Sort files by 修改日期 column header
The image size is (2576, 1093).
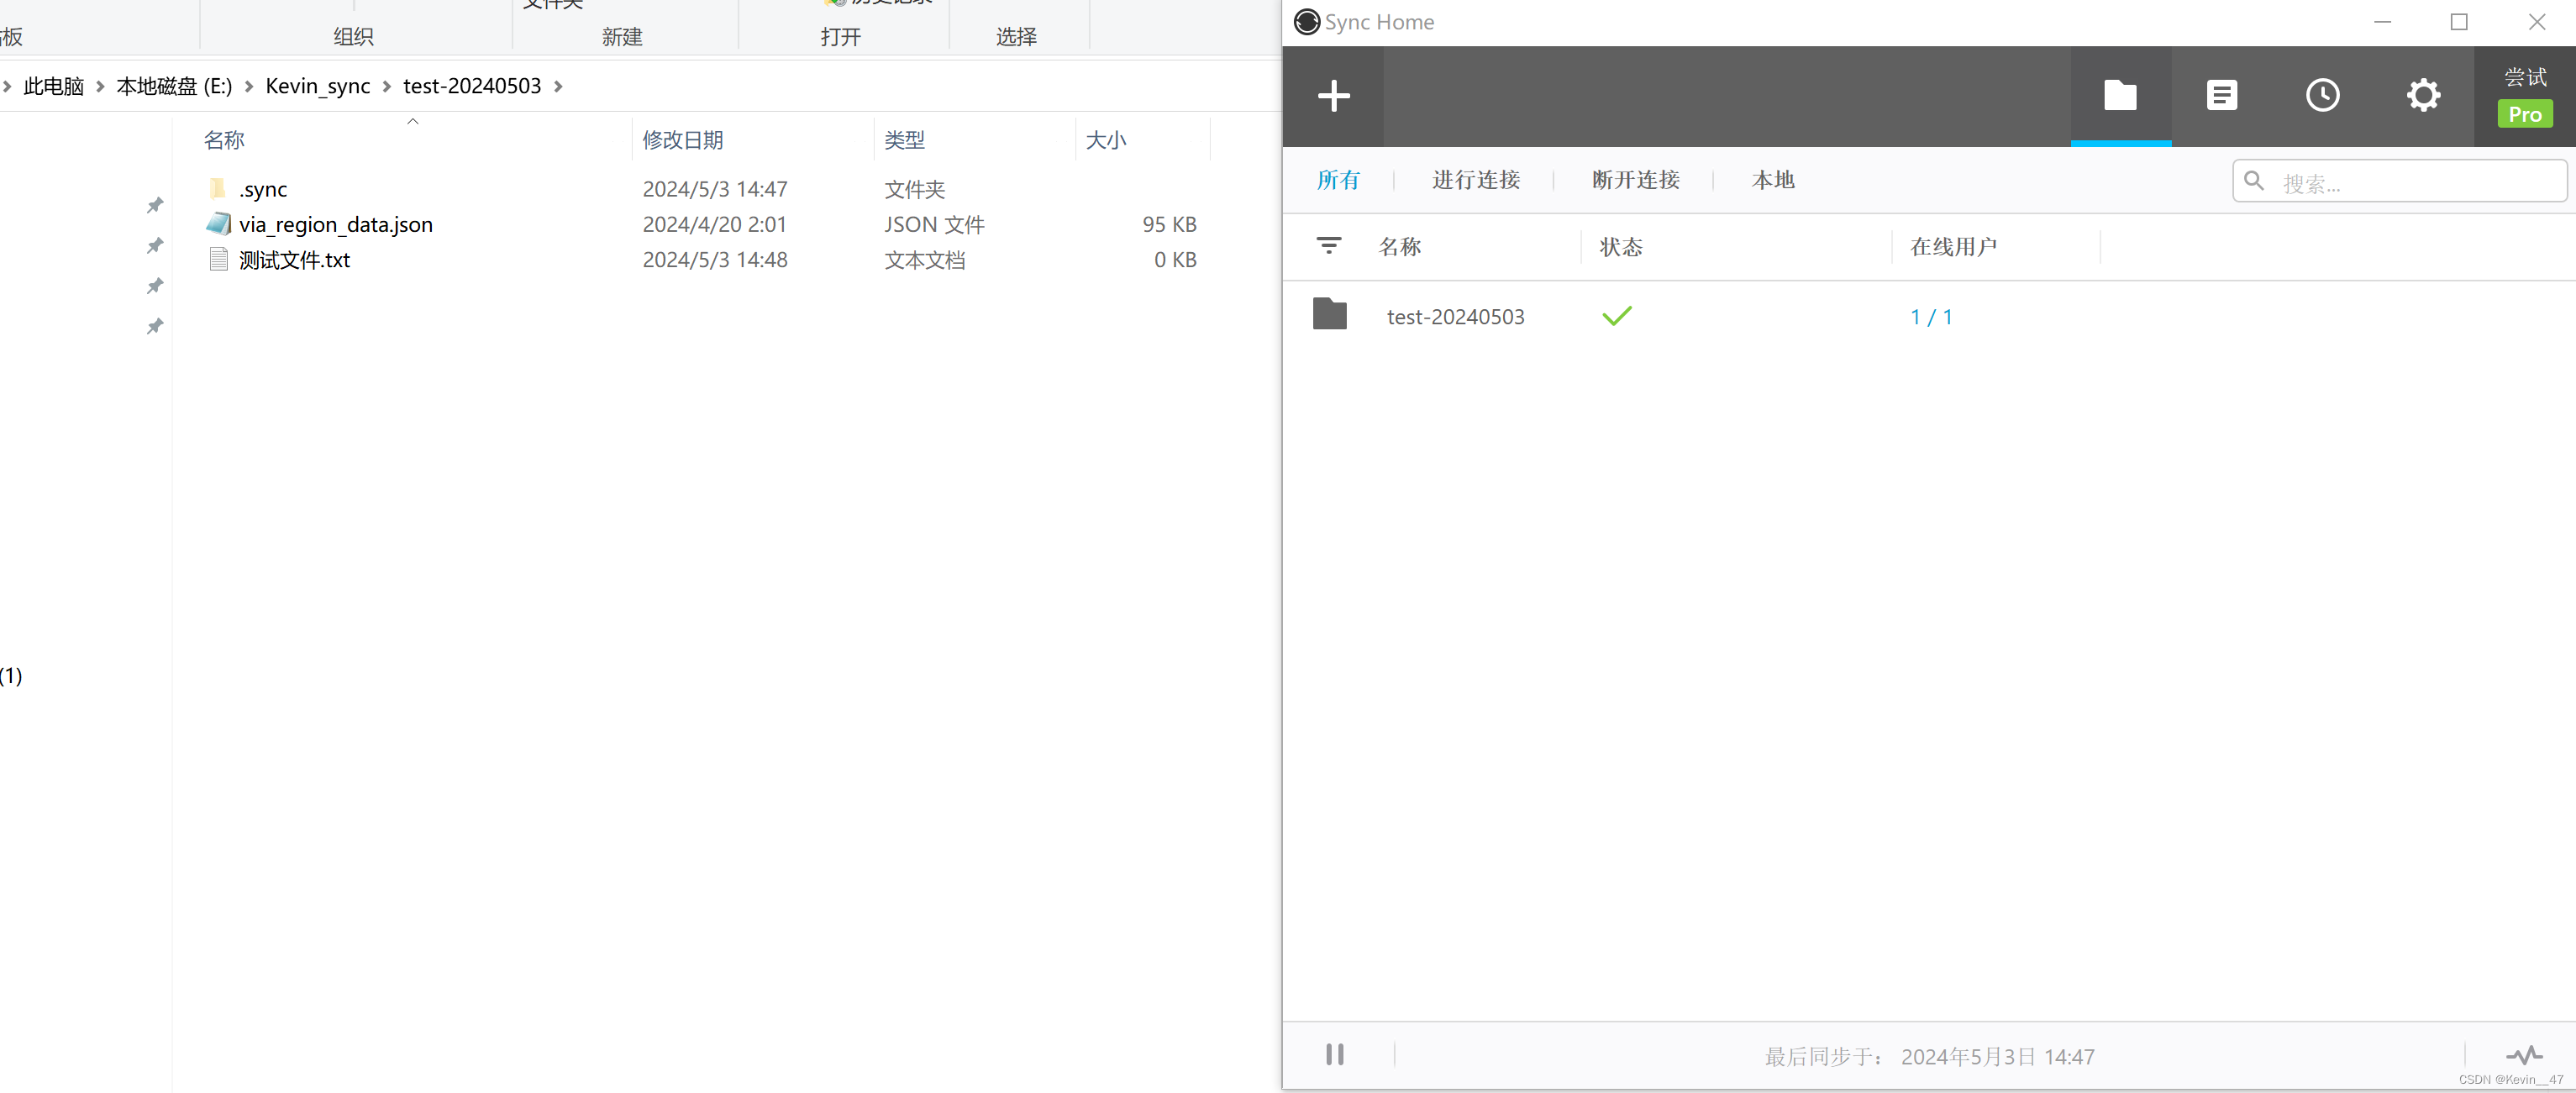click(x=682, y=140)
